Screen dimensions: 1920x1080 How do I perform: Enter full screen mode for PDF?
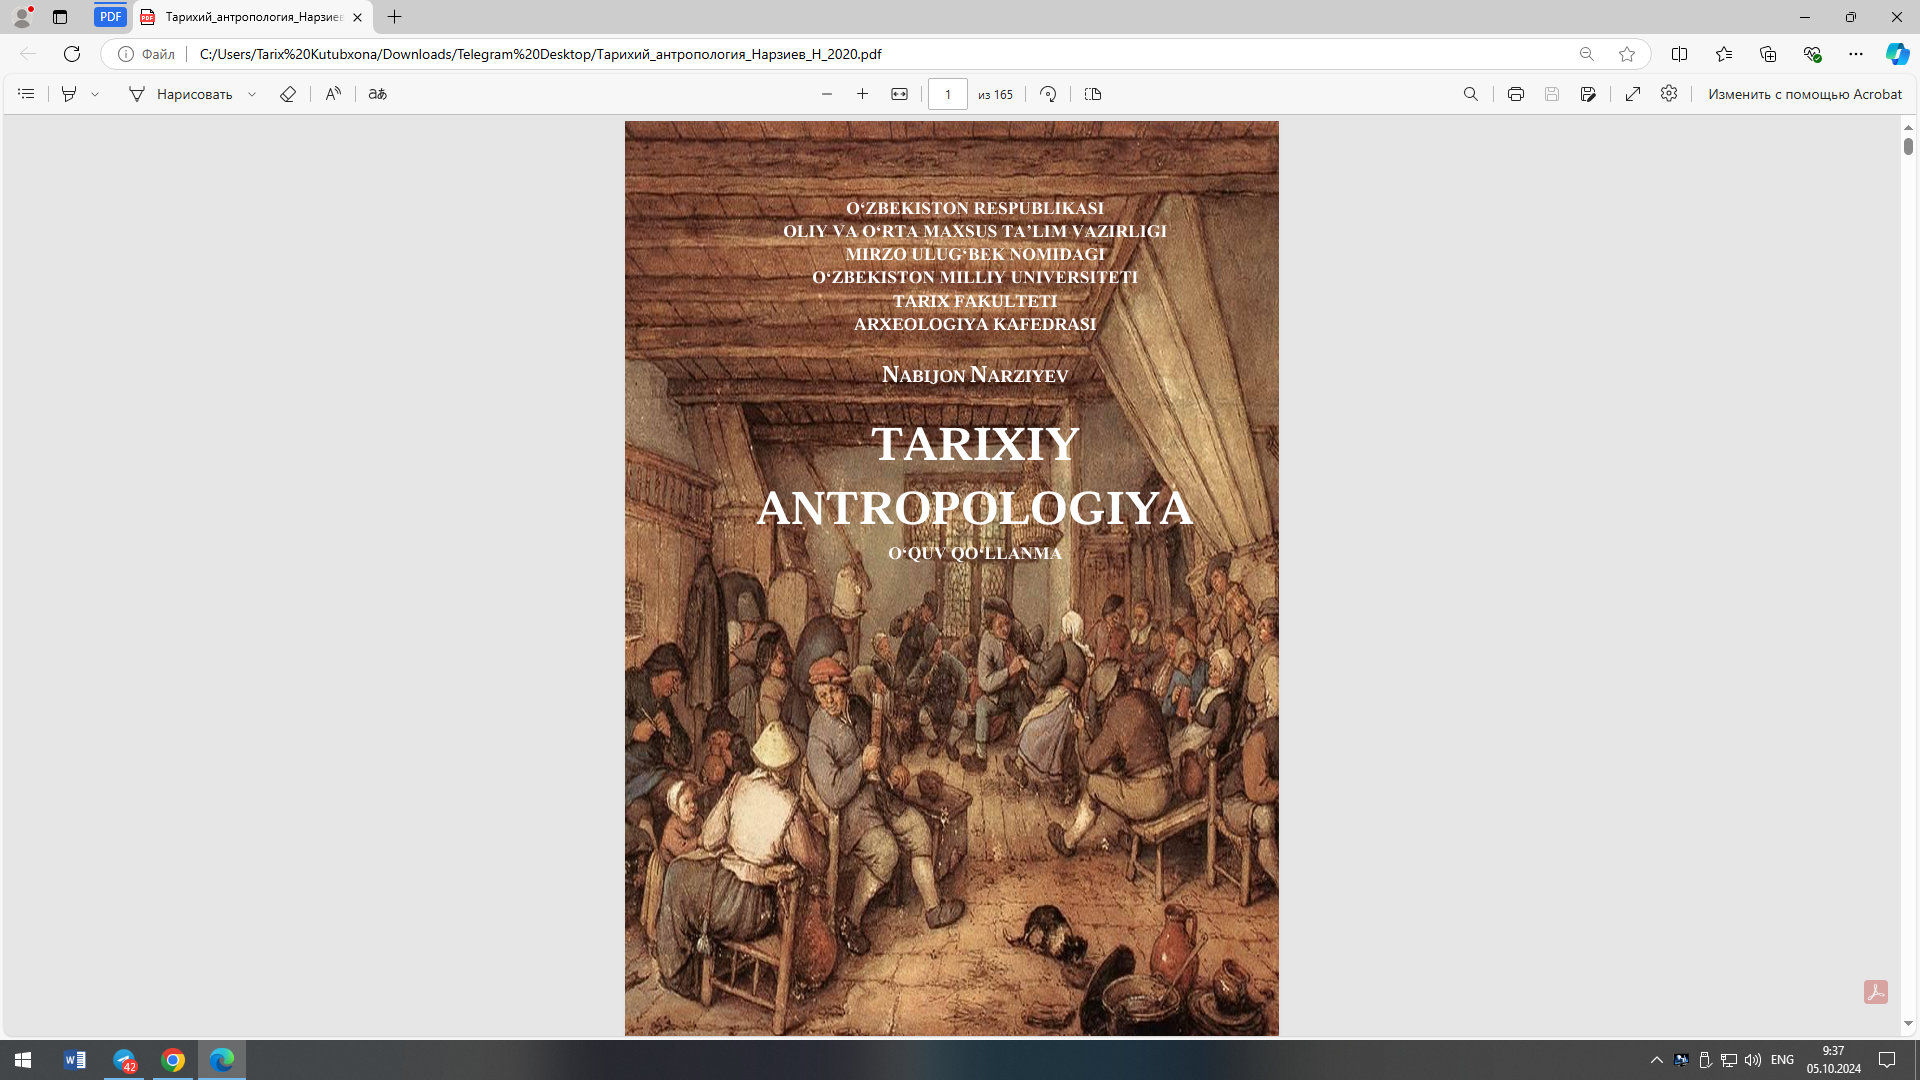1633,94
